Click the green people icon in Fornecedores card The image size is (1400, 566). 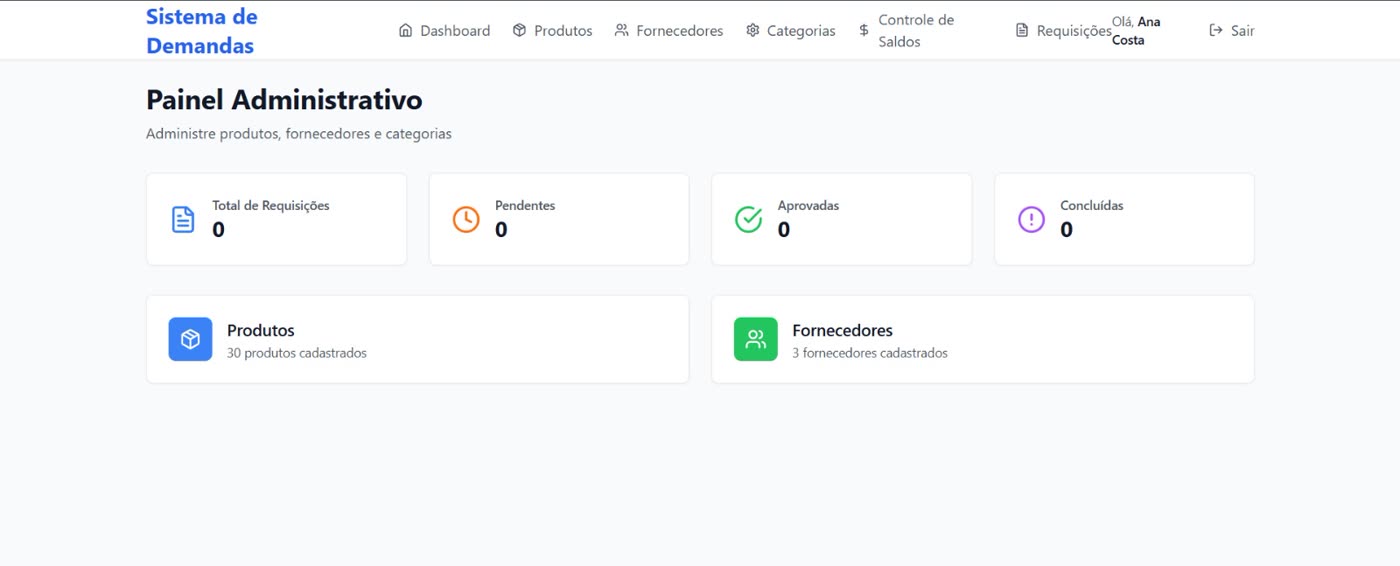tap(755, 339)
